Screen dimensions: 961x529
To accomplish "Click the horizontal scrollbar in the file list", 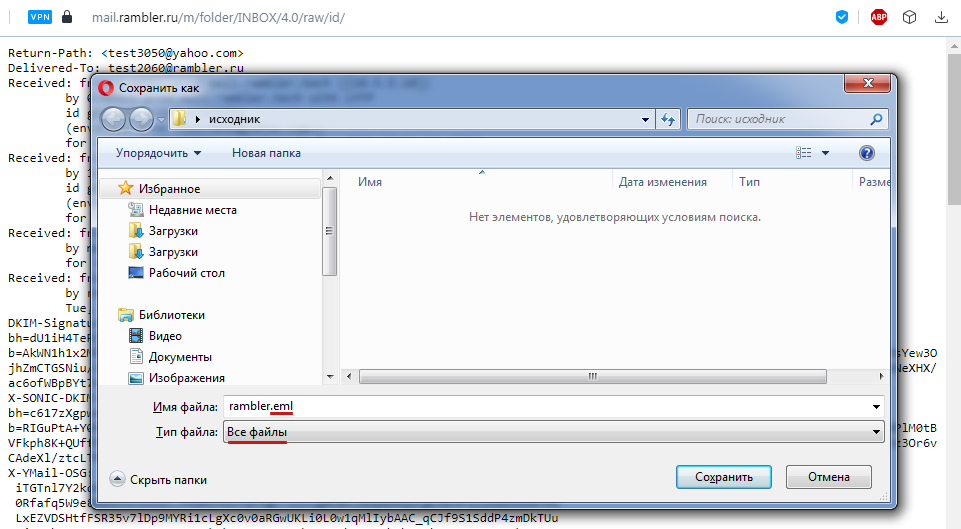I will click(592, 376).
